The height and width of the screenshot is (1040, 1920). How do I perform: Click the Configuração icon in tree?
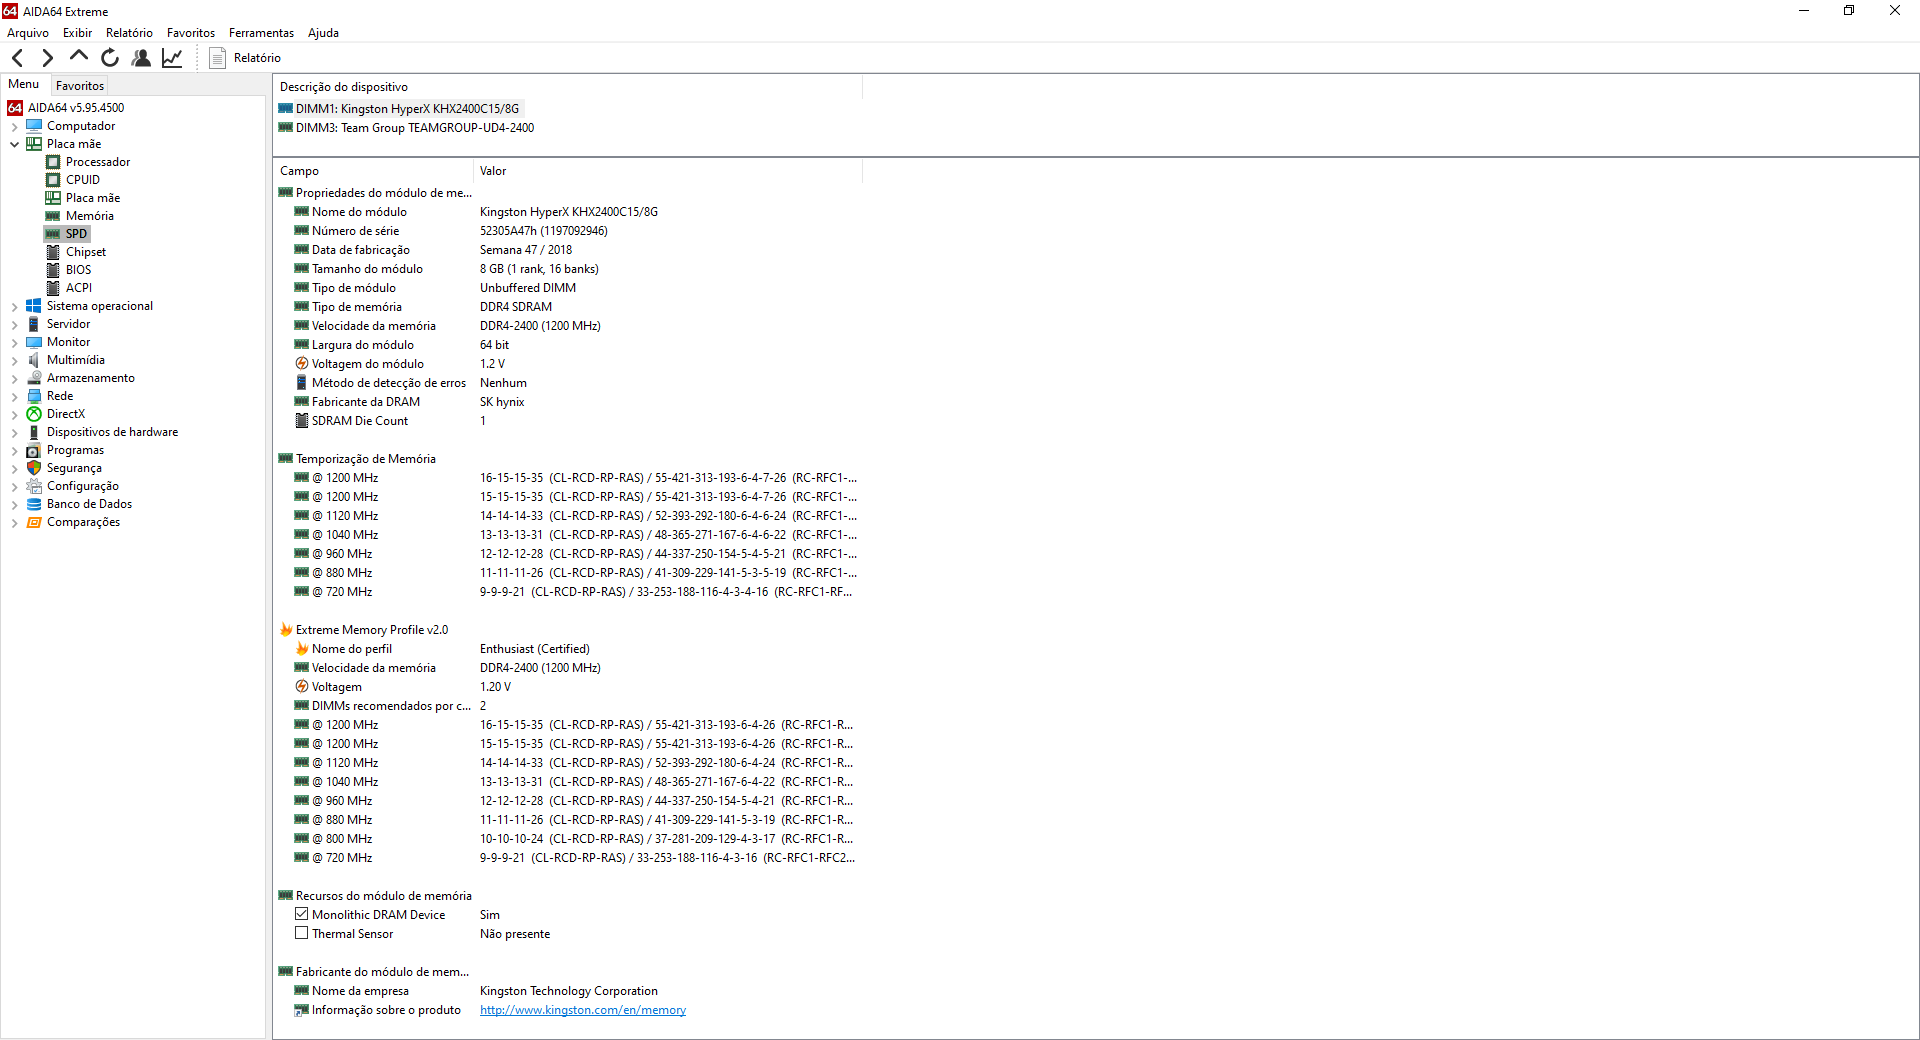point(34,486)
